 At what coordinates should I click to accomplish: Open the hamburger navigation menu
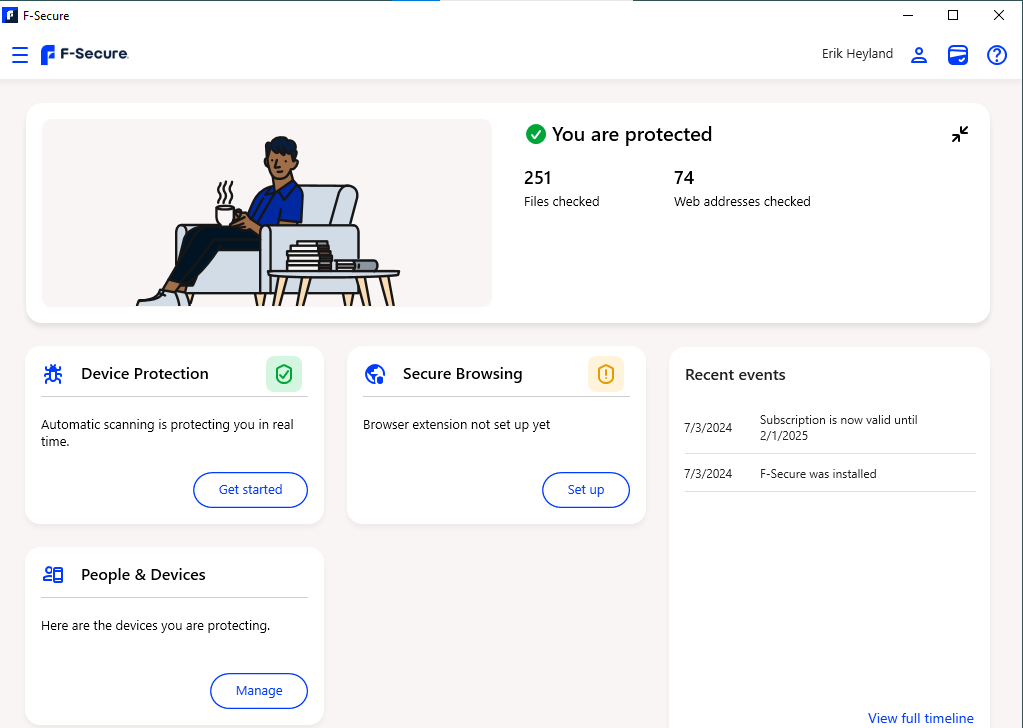(19, 54)
